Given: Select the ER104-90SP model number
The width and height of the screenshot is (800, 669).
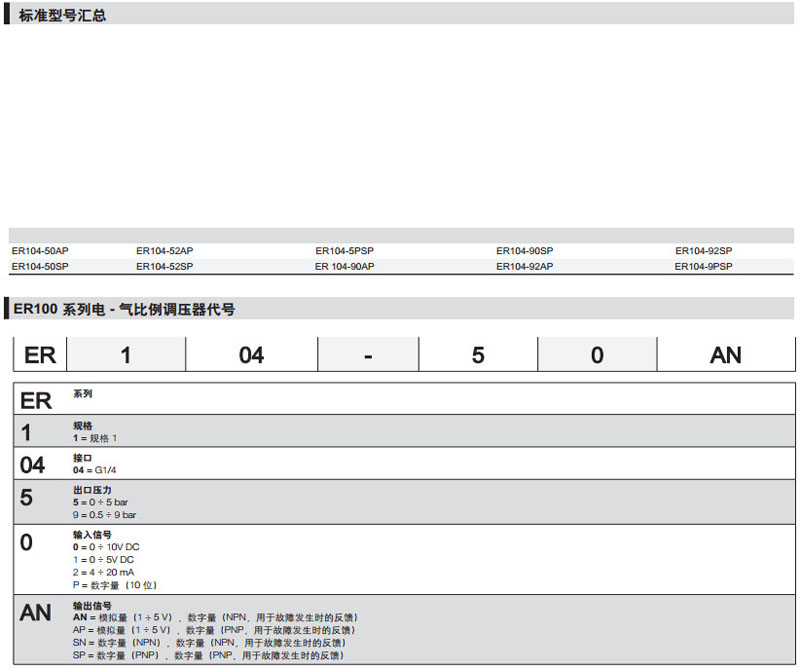Looking at the screenshot, I should point(524,250).
